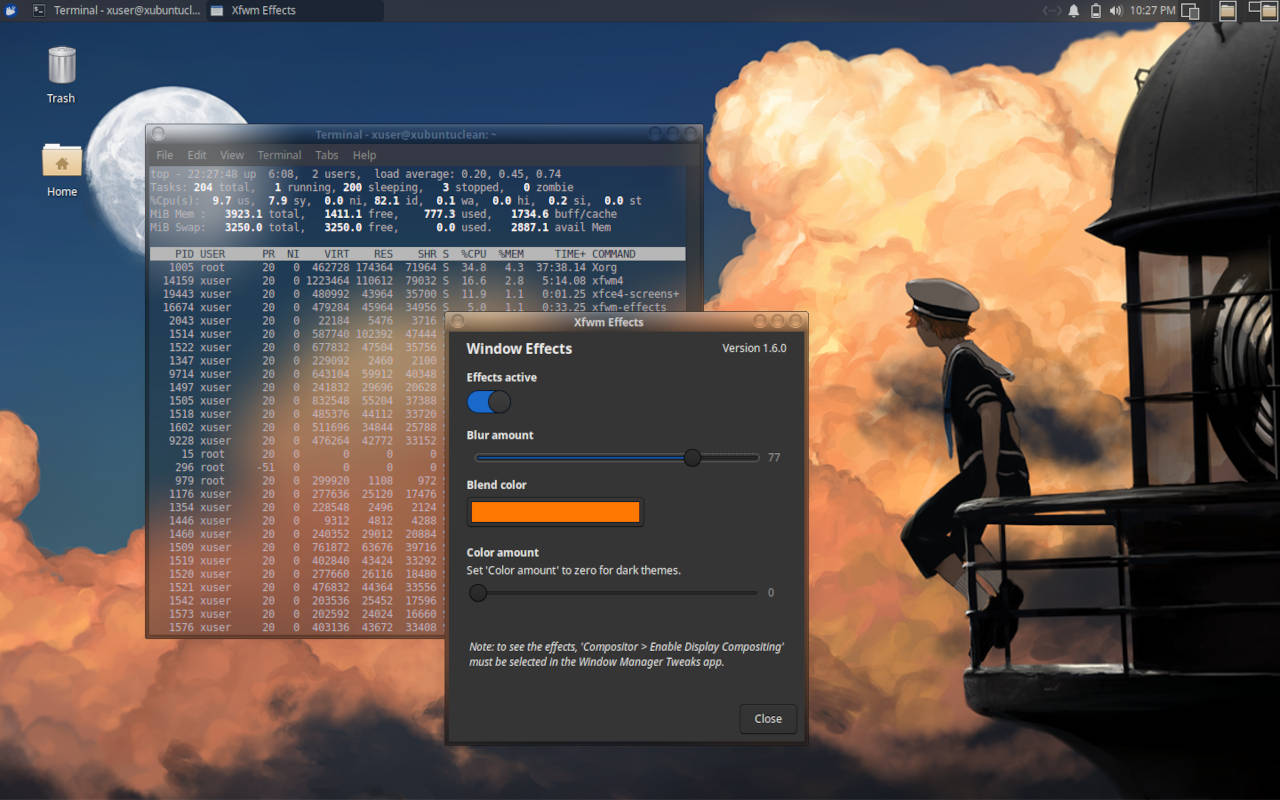Maximize the Xfwm Effects window

778,322
